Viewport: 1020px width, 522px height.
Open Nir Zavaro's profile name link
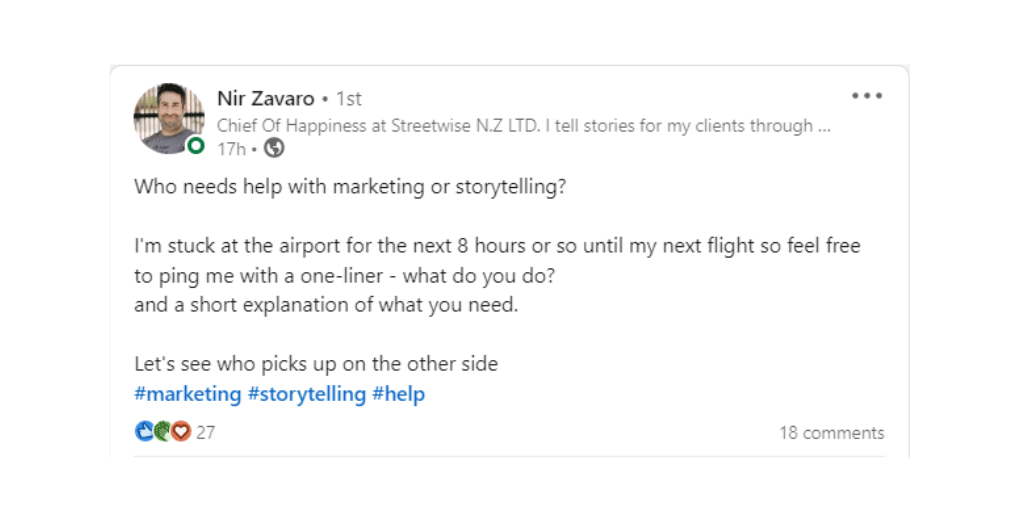point(265,98)
